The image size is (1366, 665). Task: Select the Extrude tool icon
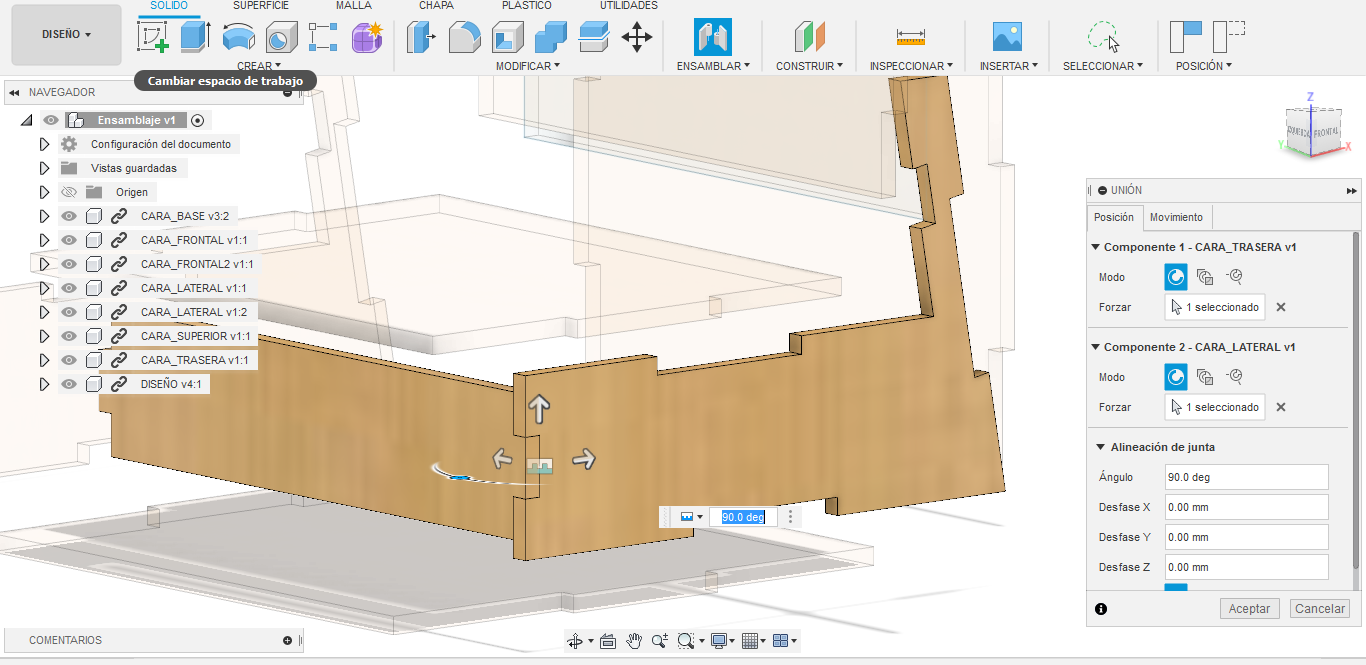(x=195, y=38)
